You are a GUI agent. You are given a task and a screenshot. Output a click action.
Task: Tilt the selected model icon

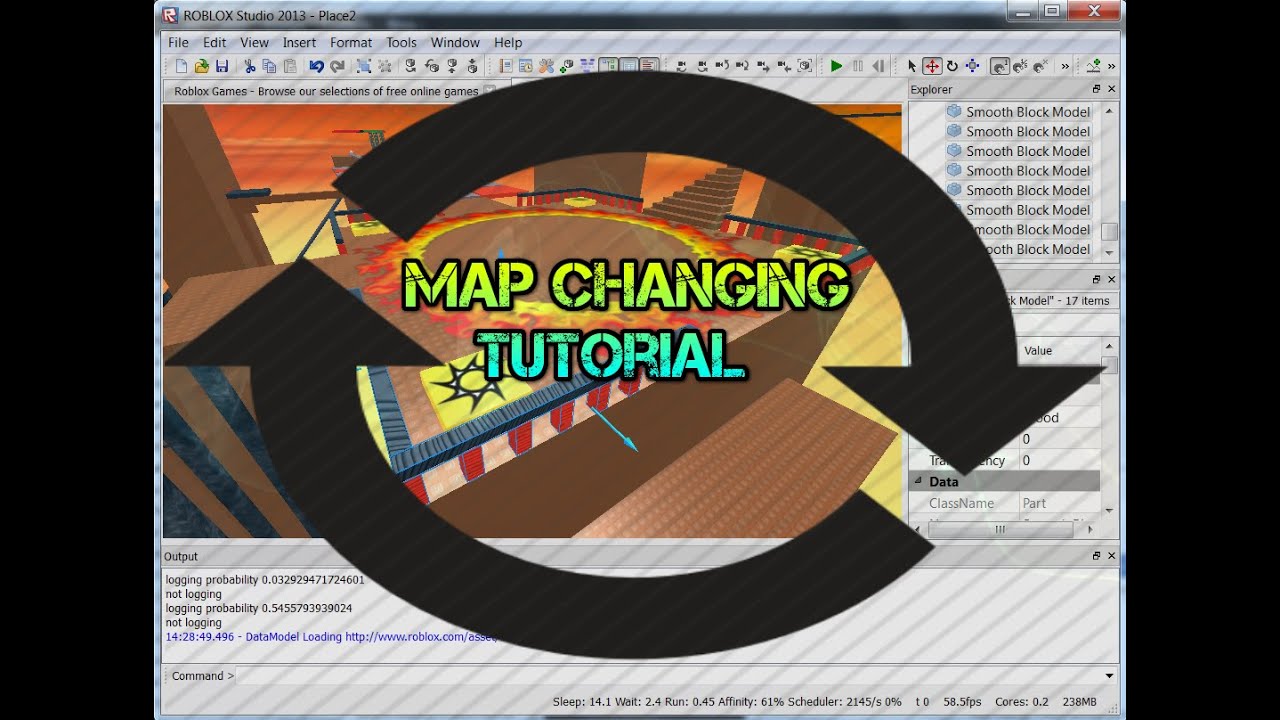coord(431,66)
